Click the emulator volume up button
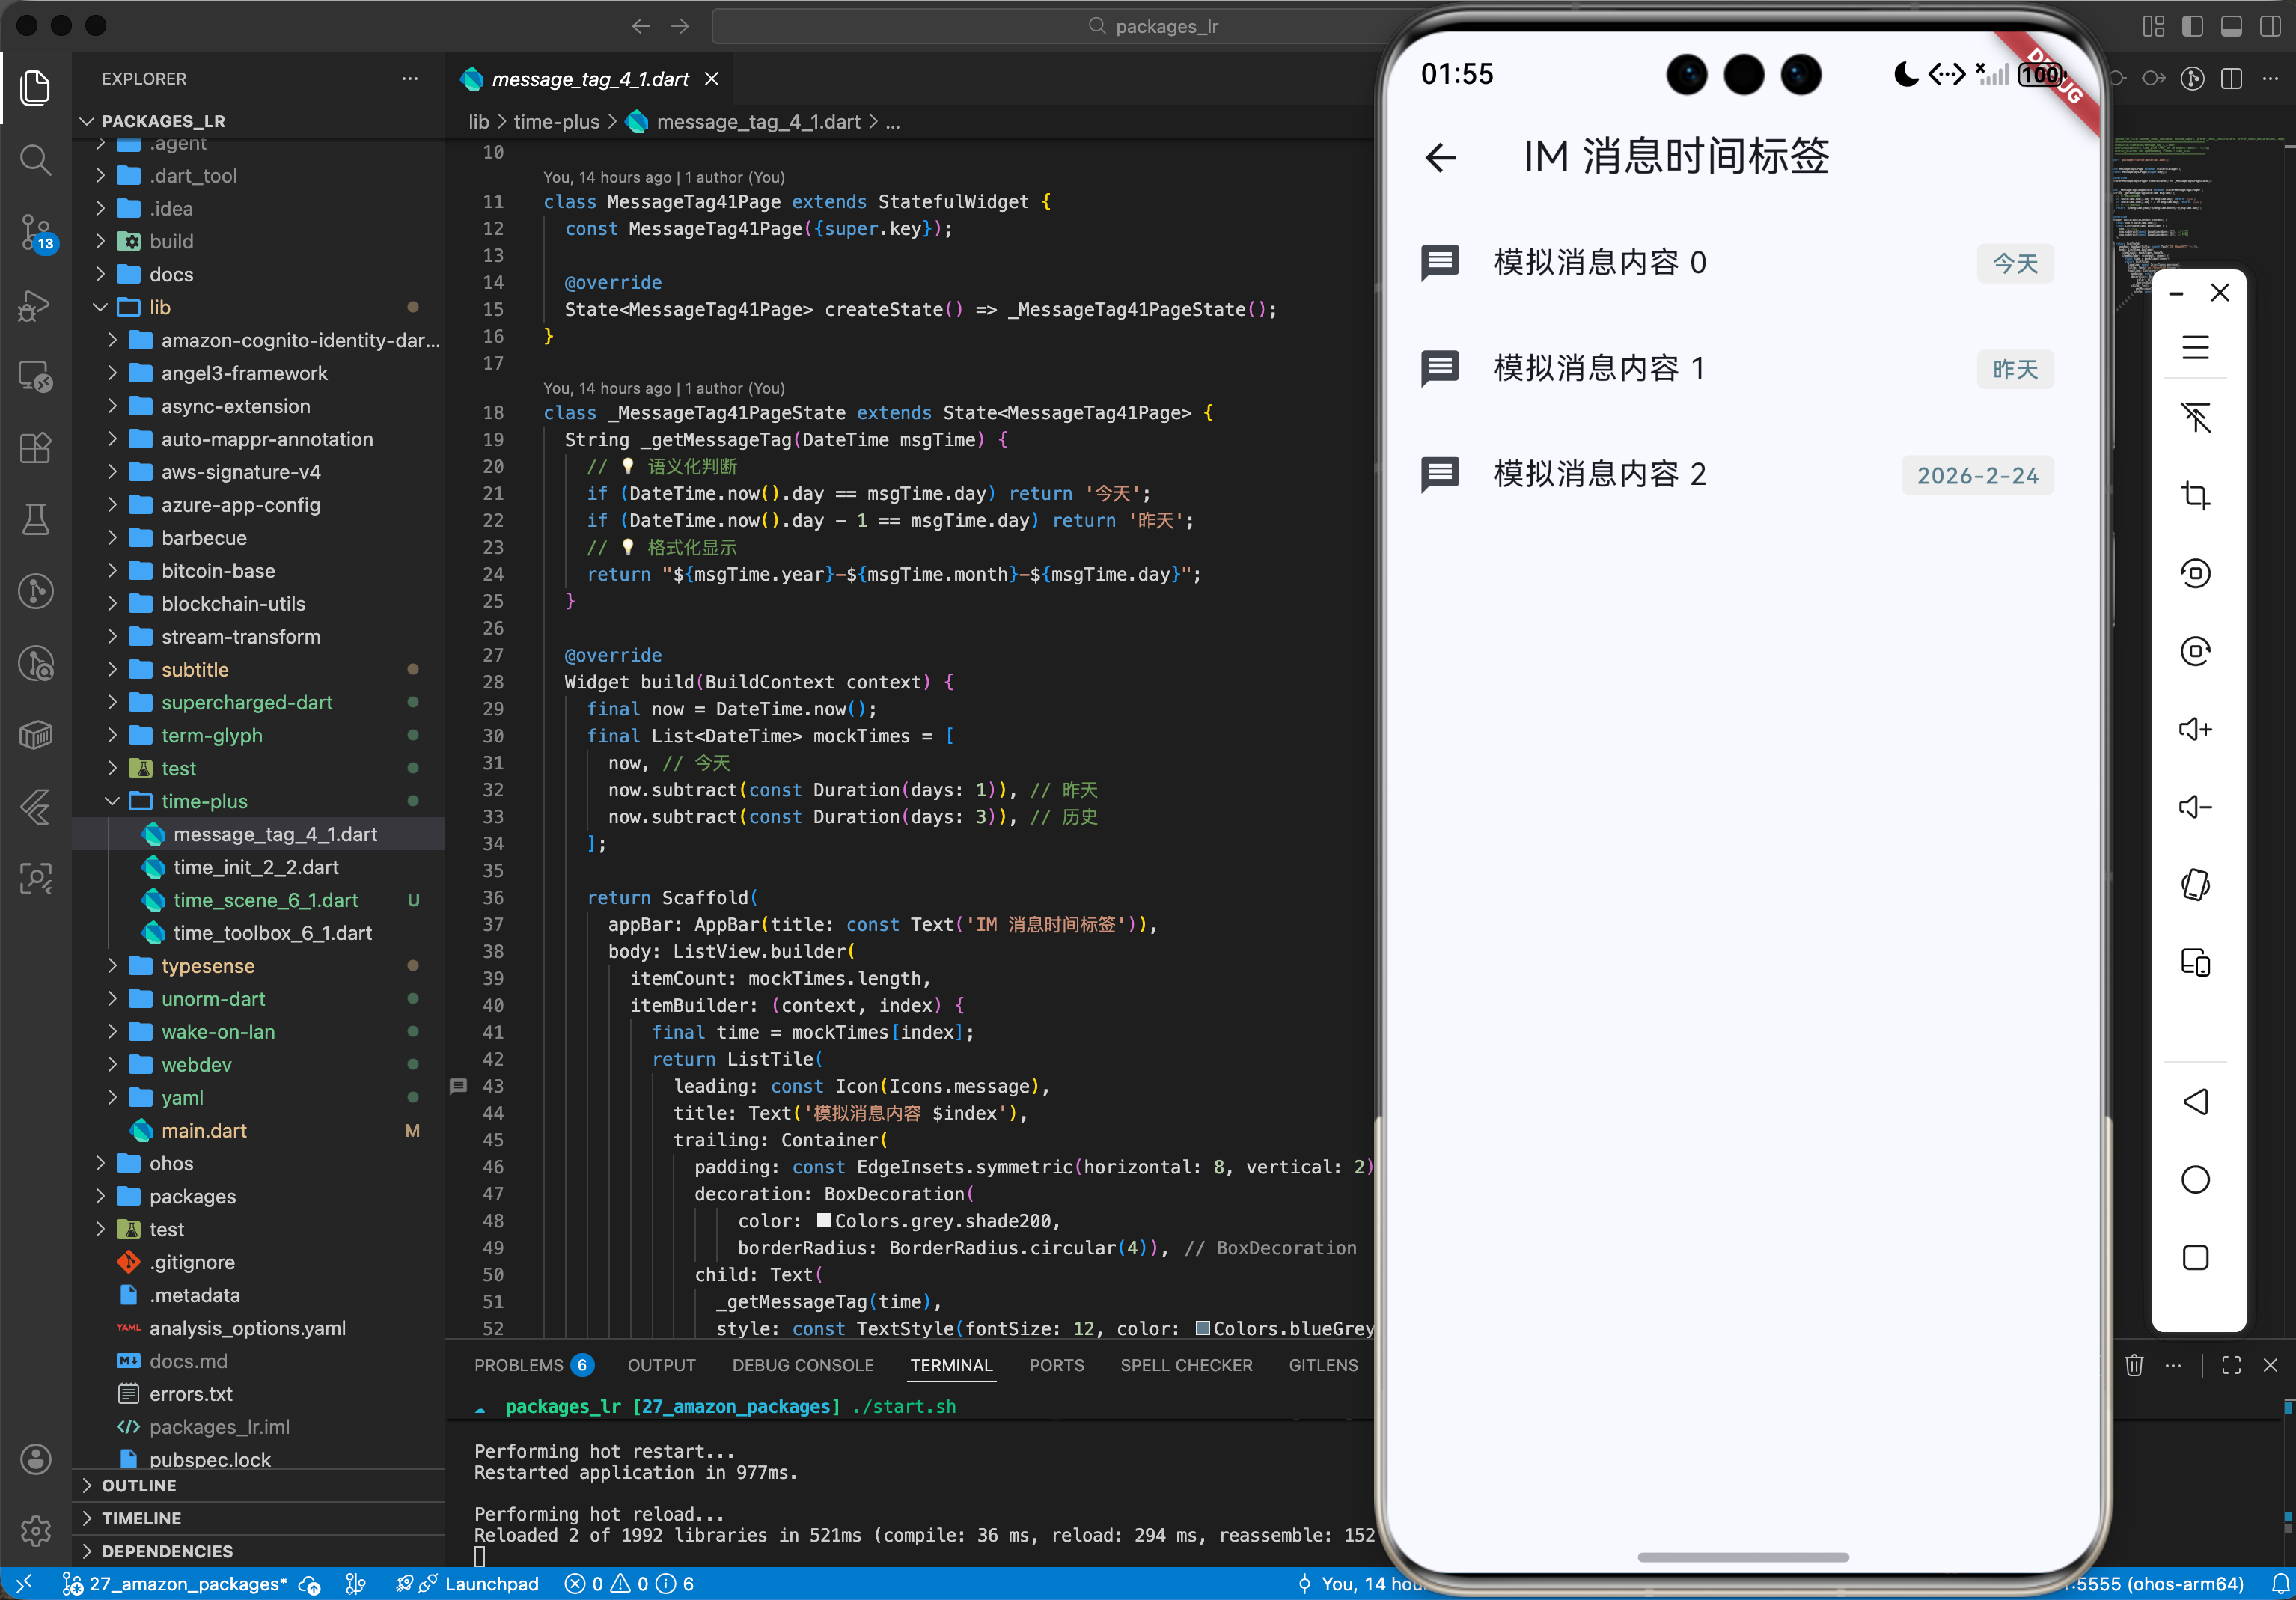This screenshot has width=2296, height=1600. click(x=2195, y=729)
